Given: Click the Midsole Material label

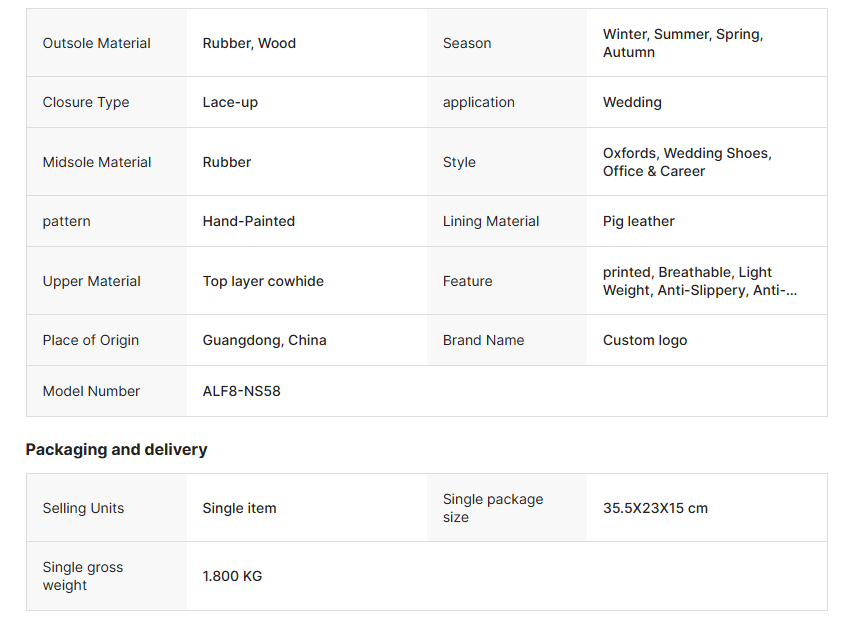Looking at the screenshot, I should (97, 162).
